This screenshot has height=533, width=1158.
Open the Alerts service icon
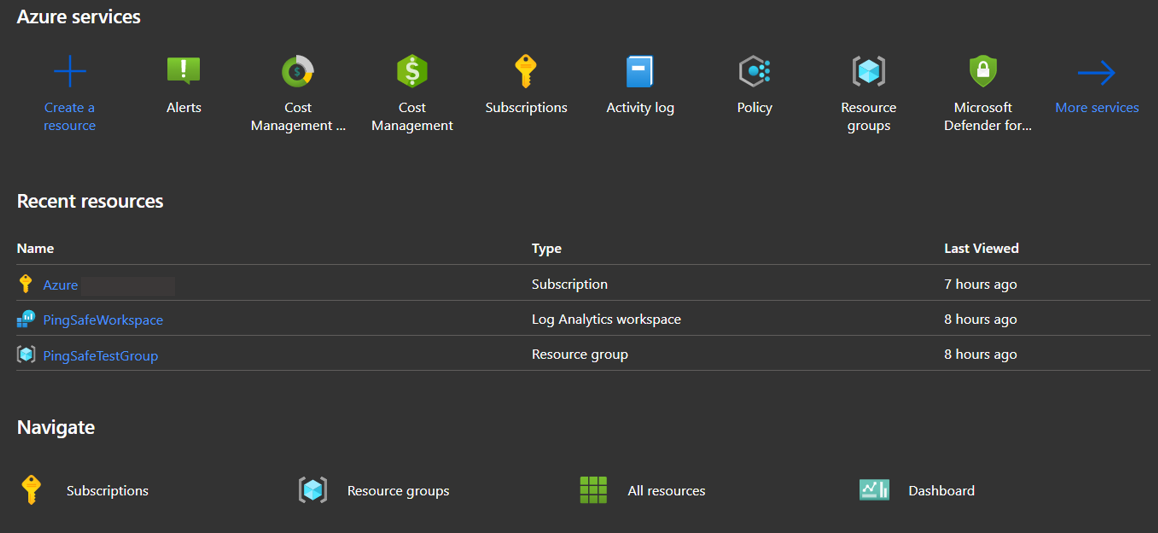pyautogui.click(x=183, y=72)
